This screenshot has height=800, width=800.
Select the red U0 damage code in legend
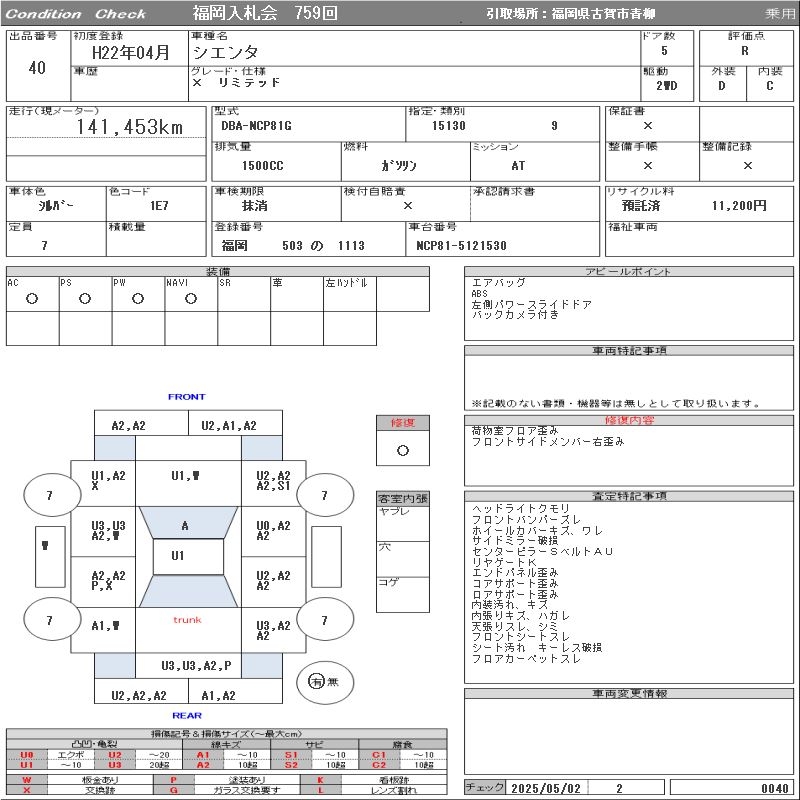pyautogui.click(x=27, y=755)
